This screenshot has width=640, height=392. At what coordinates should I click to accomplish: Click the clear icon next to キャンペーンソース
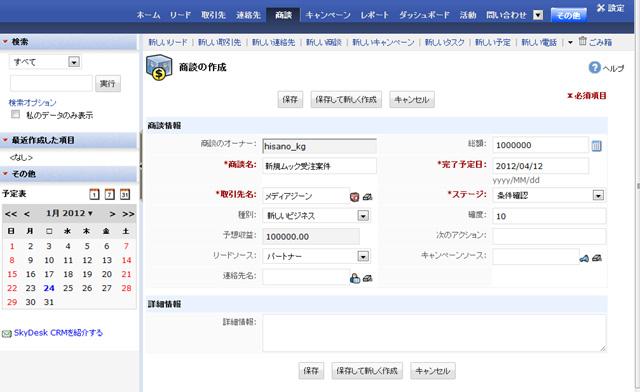pyautogui.click(x=597, y=258)
